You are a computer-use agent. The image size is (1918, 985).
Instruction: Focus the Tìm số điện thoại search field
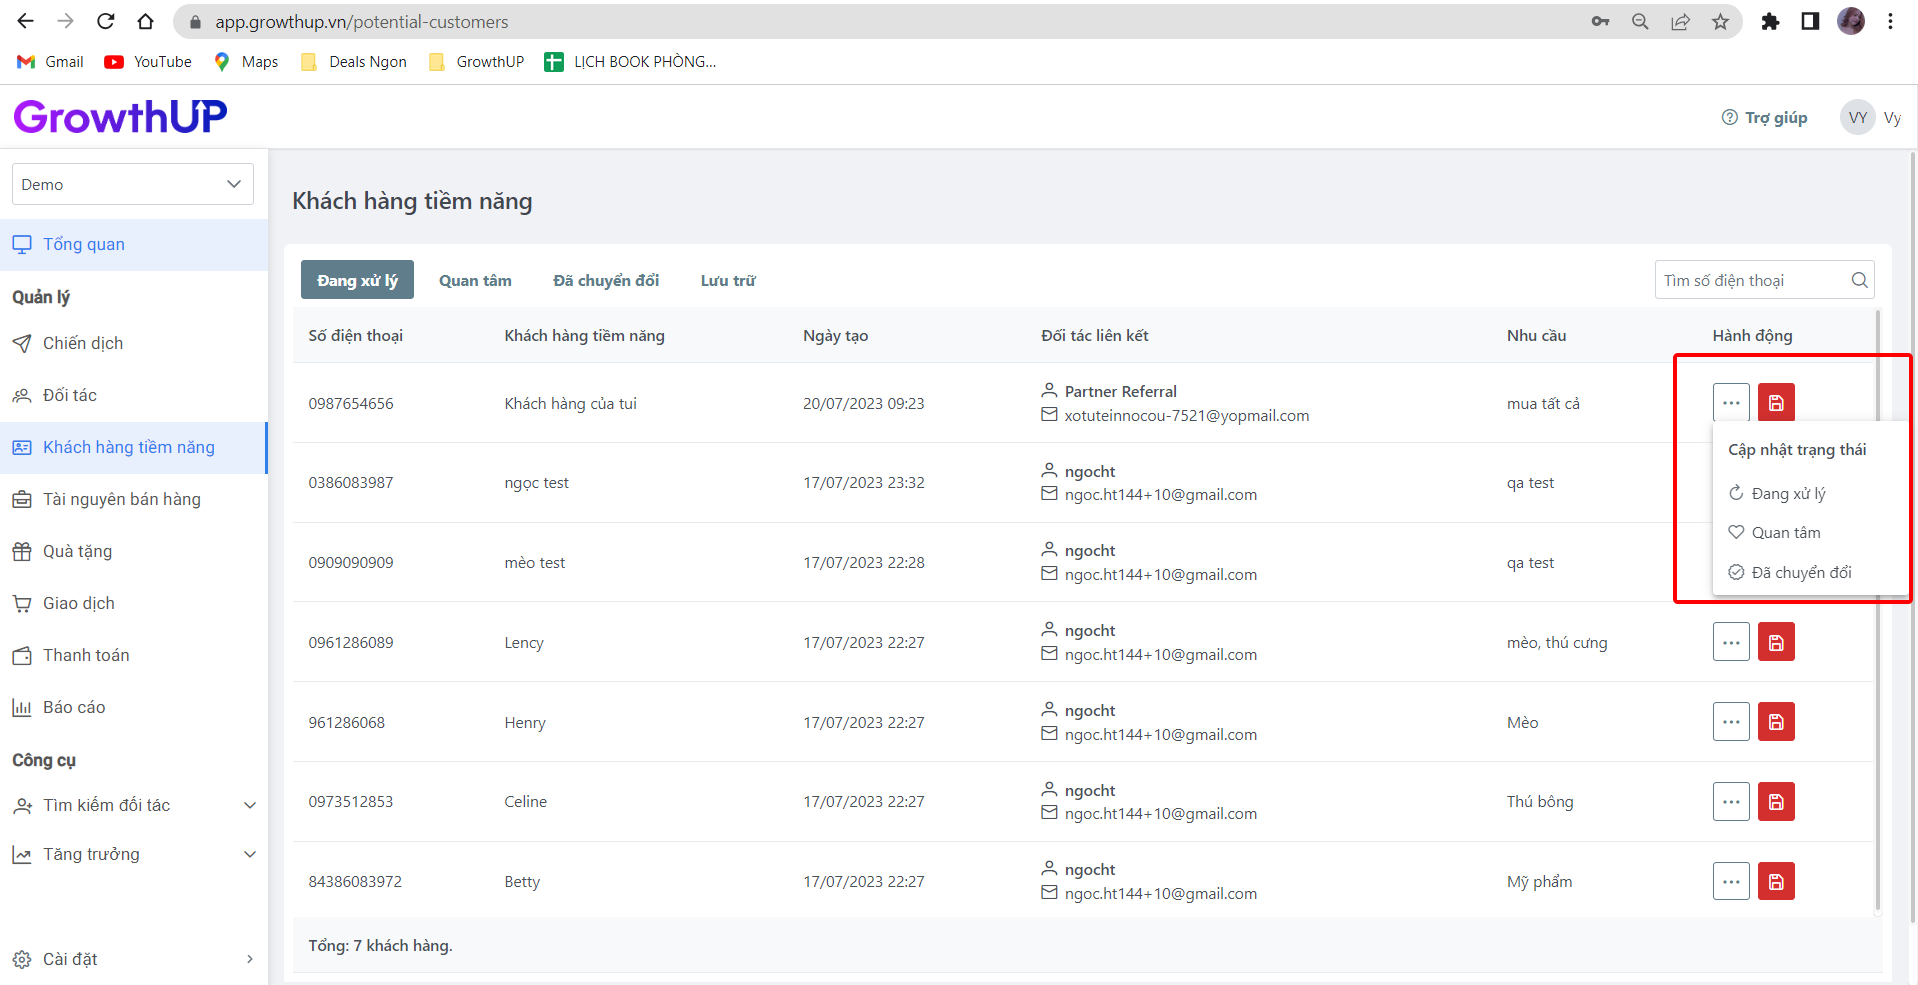click(1750, 281)
